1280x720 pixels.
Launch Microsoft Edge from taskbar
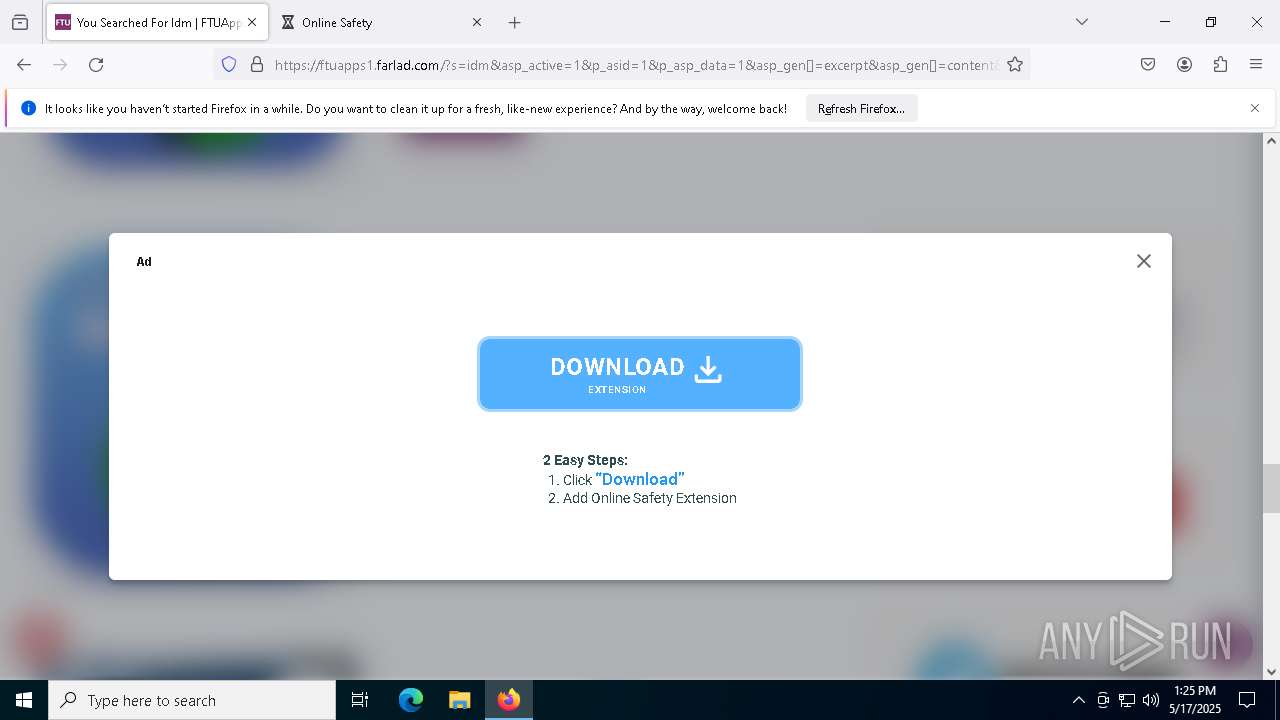[411, 700]
